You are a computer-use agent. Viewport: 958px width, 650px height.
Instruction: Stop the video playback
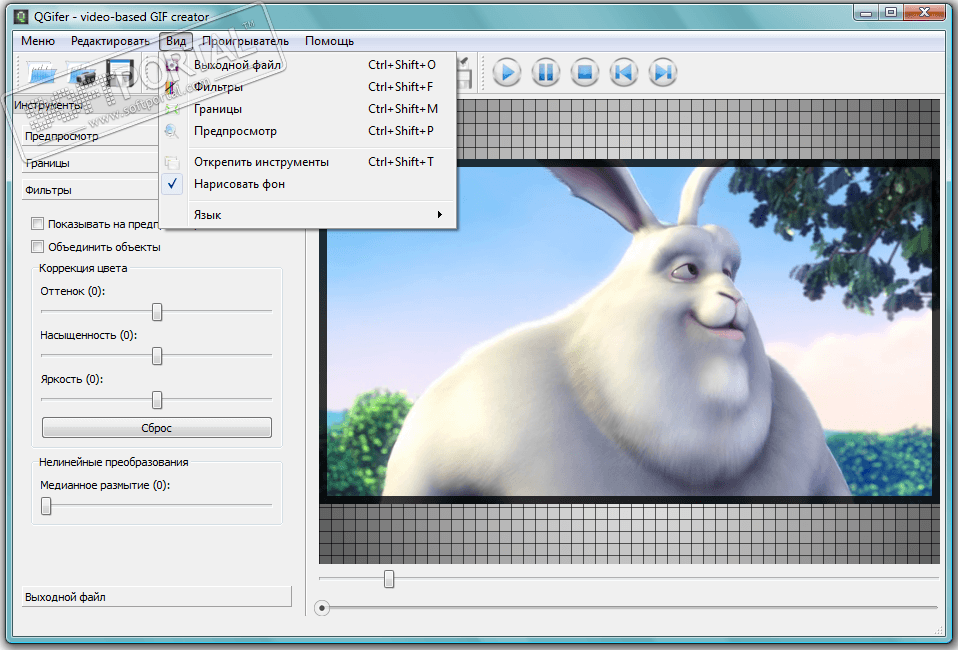585,72
